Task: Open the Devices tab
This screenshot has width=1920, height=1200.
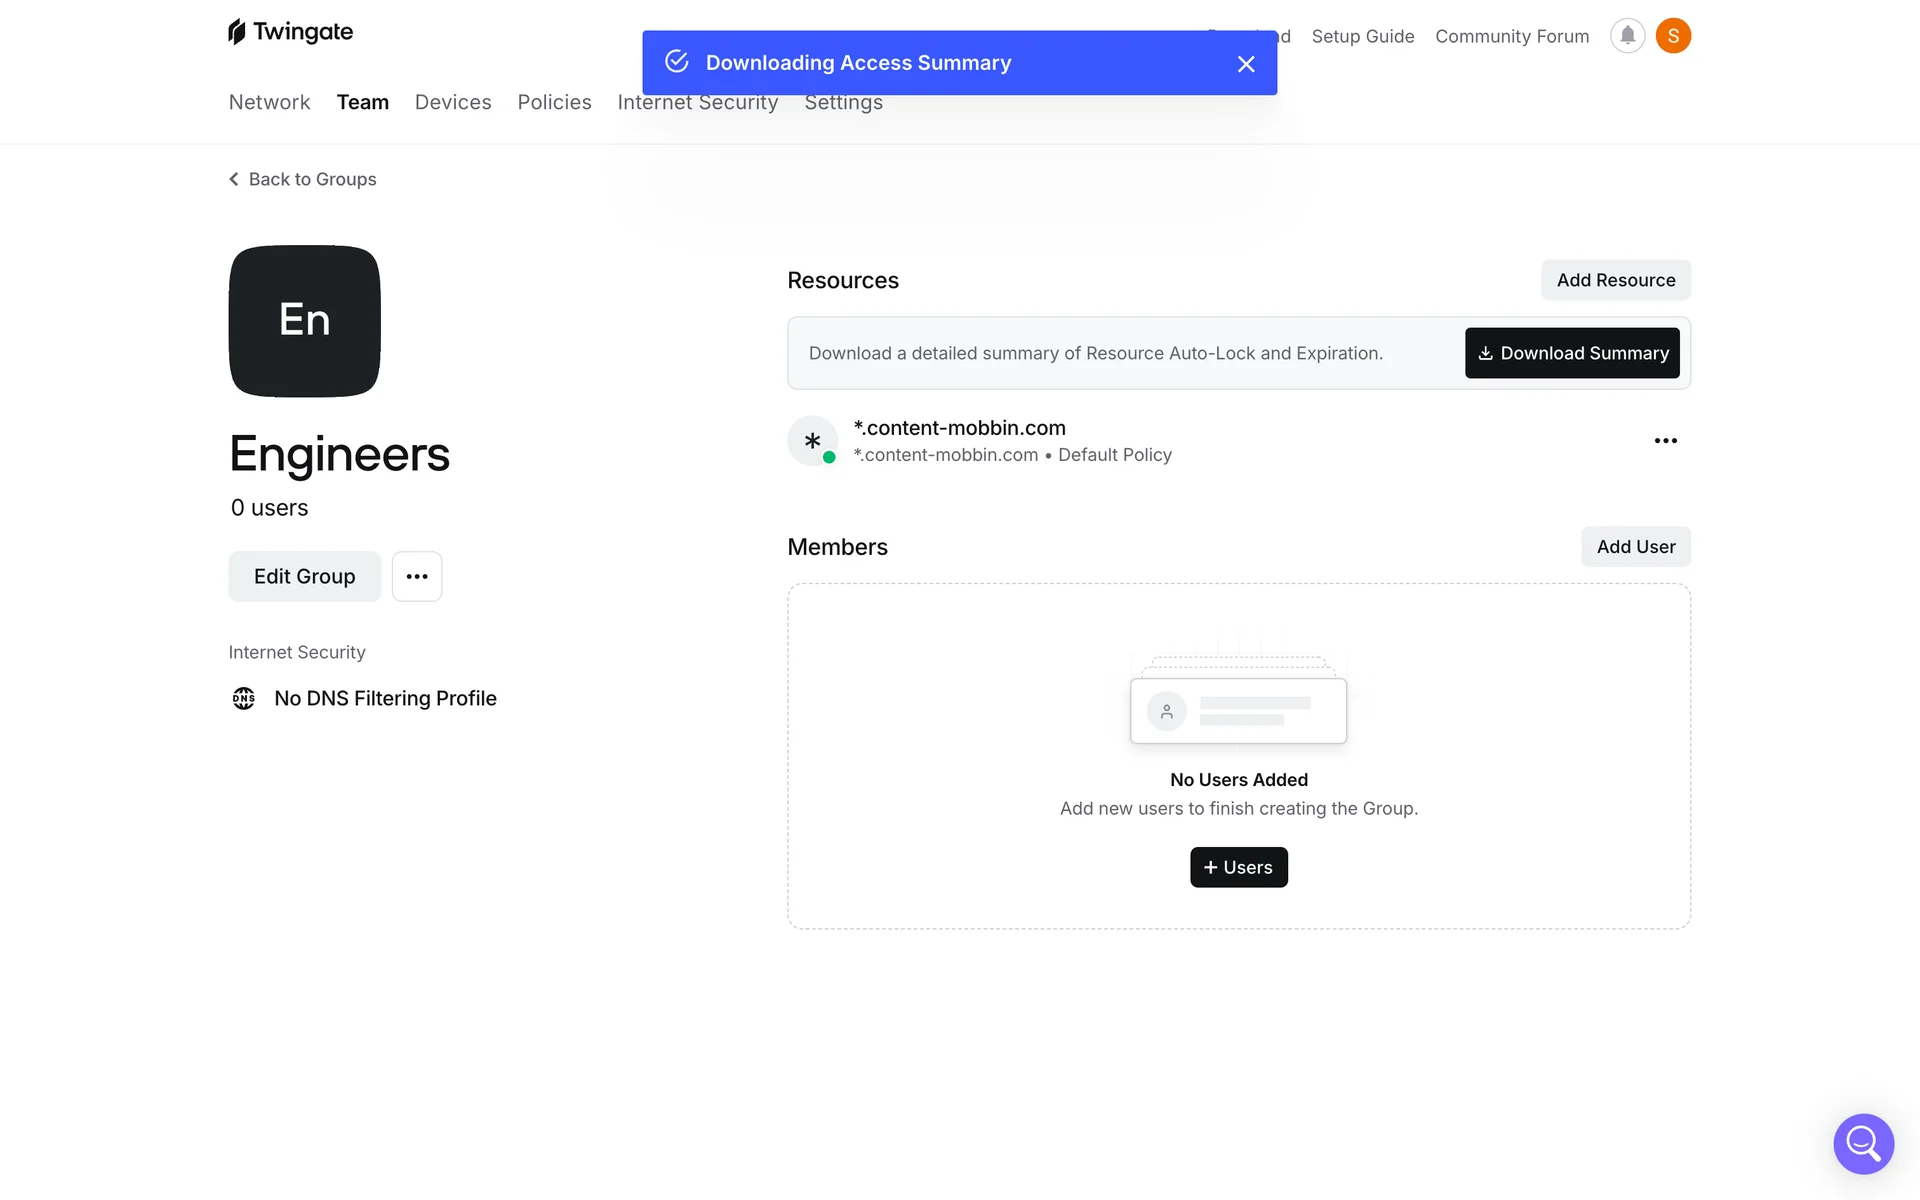Action: tap(453, 102)
